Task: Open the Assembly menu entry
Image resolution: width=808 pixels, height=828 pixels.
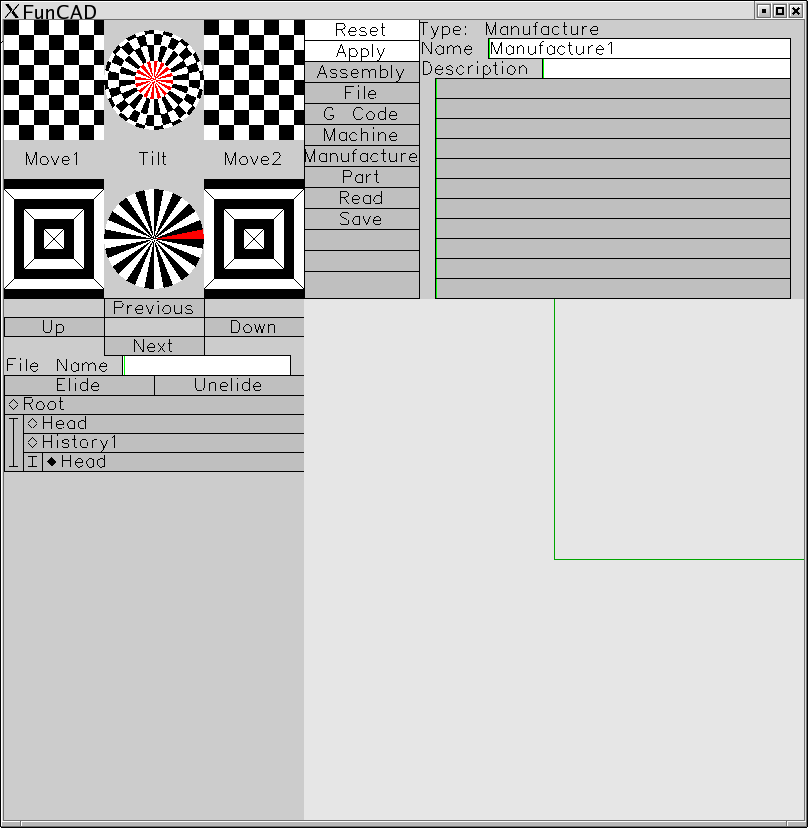Action: point(362,72)
